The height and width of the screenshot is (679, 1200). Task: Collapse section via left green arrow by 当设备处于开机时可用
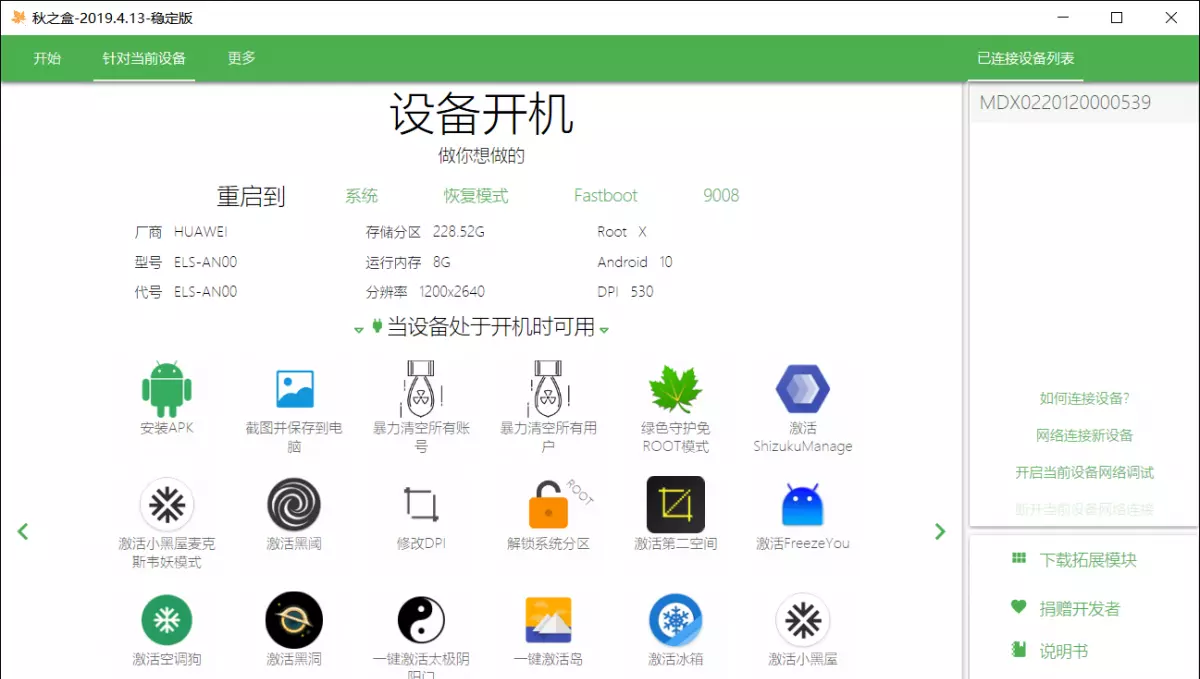pyautogui.click(x=359, y=329)
